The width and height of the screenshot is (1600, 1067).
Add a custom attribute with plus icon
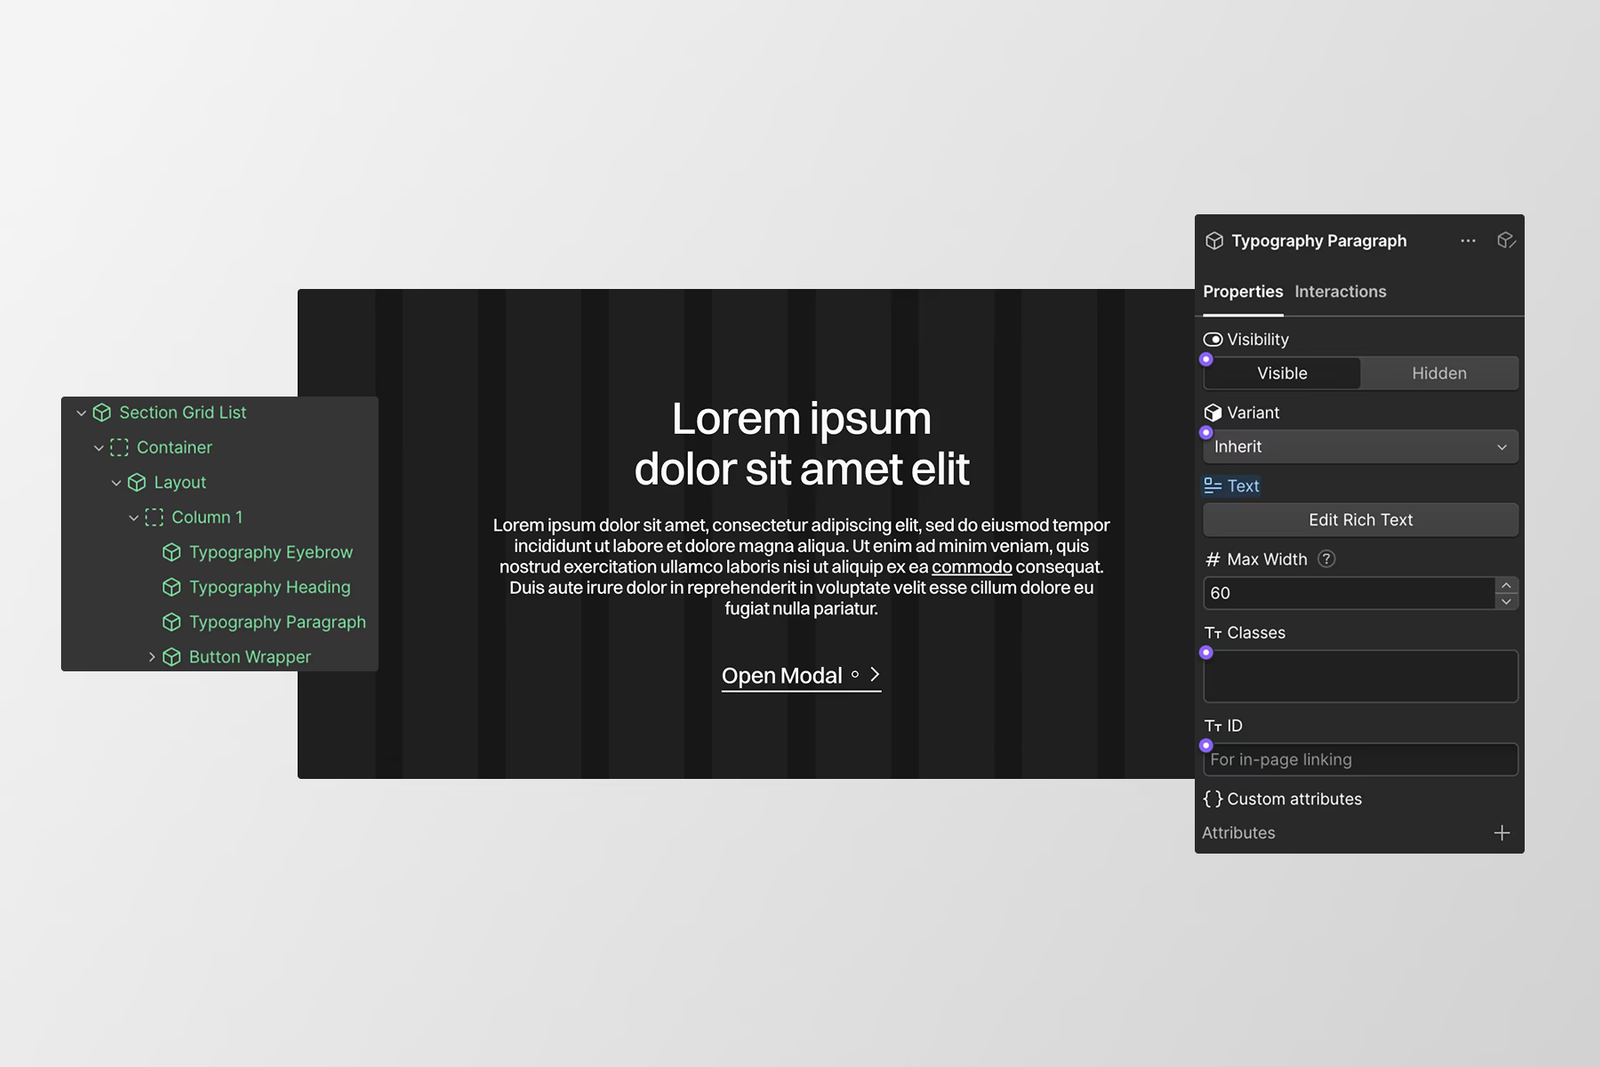1502,833
